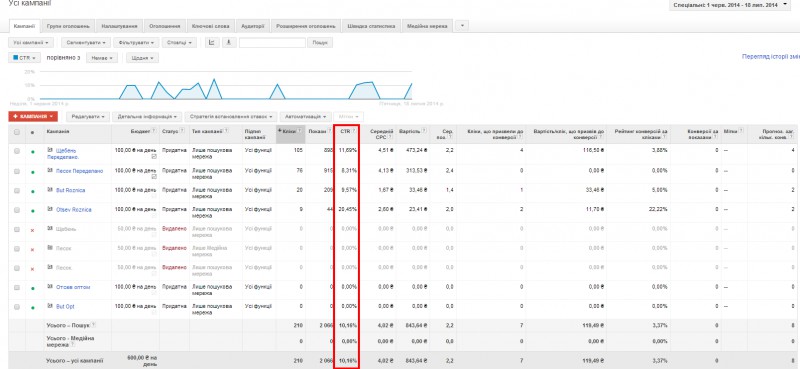Click budget edit icon in Песок Переделано row
The height and width of the screenshot is (369, 800).
pyautogui.click(x=154, y=176)
